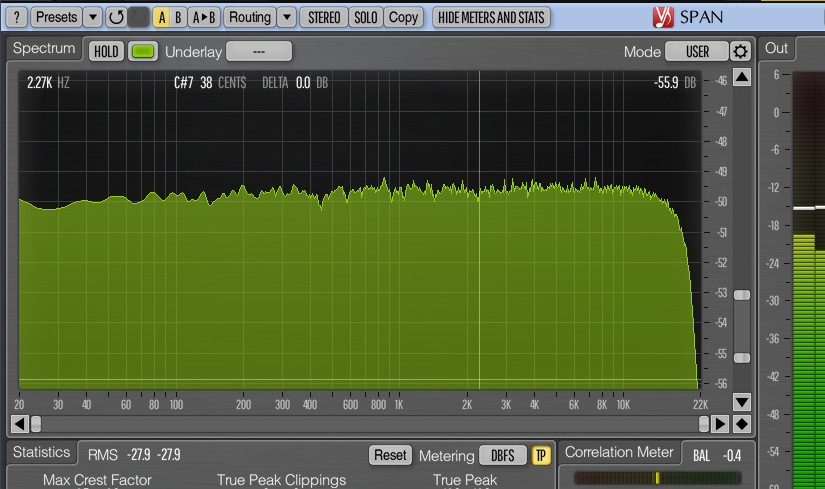Open the Underlay selector

click(259, 52)
